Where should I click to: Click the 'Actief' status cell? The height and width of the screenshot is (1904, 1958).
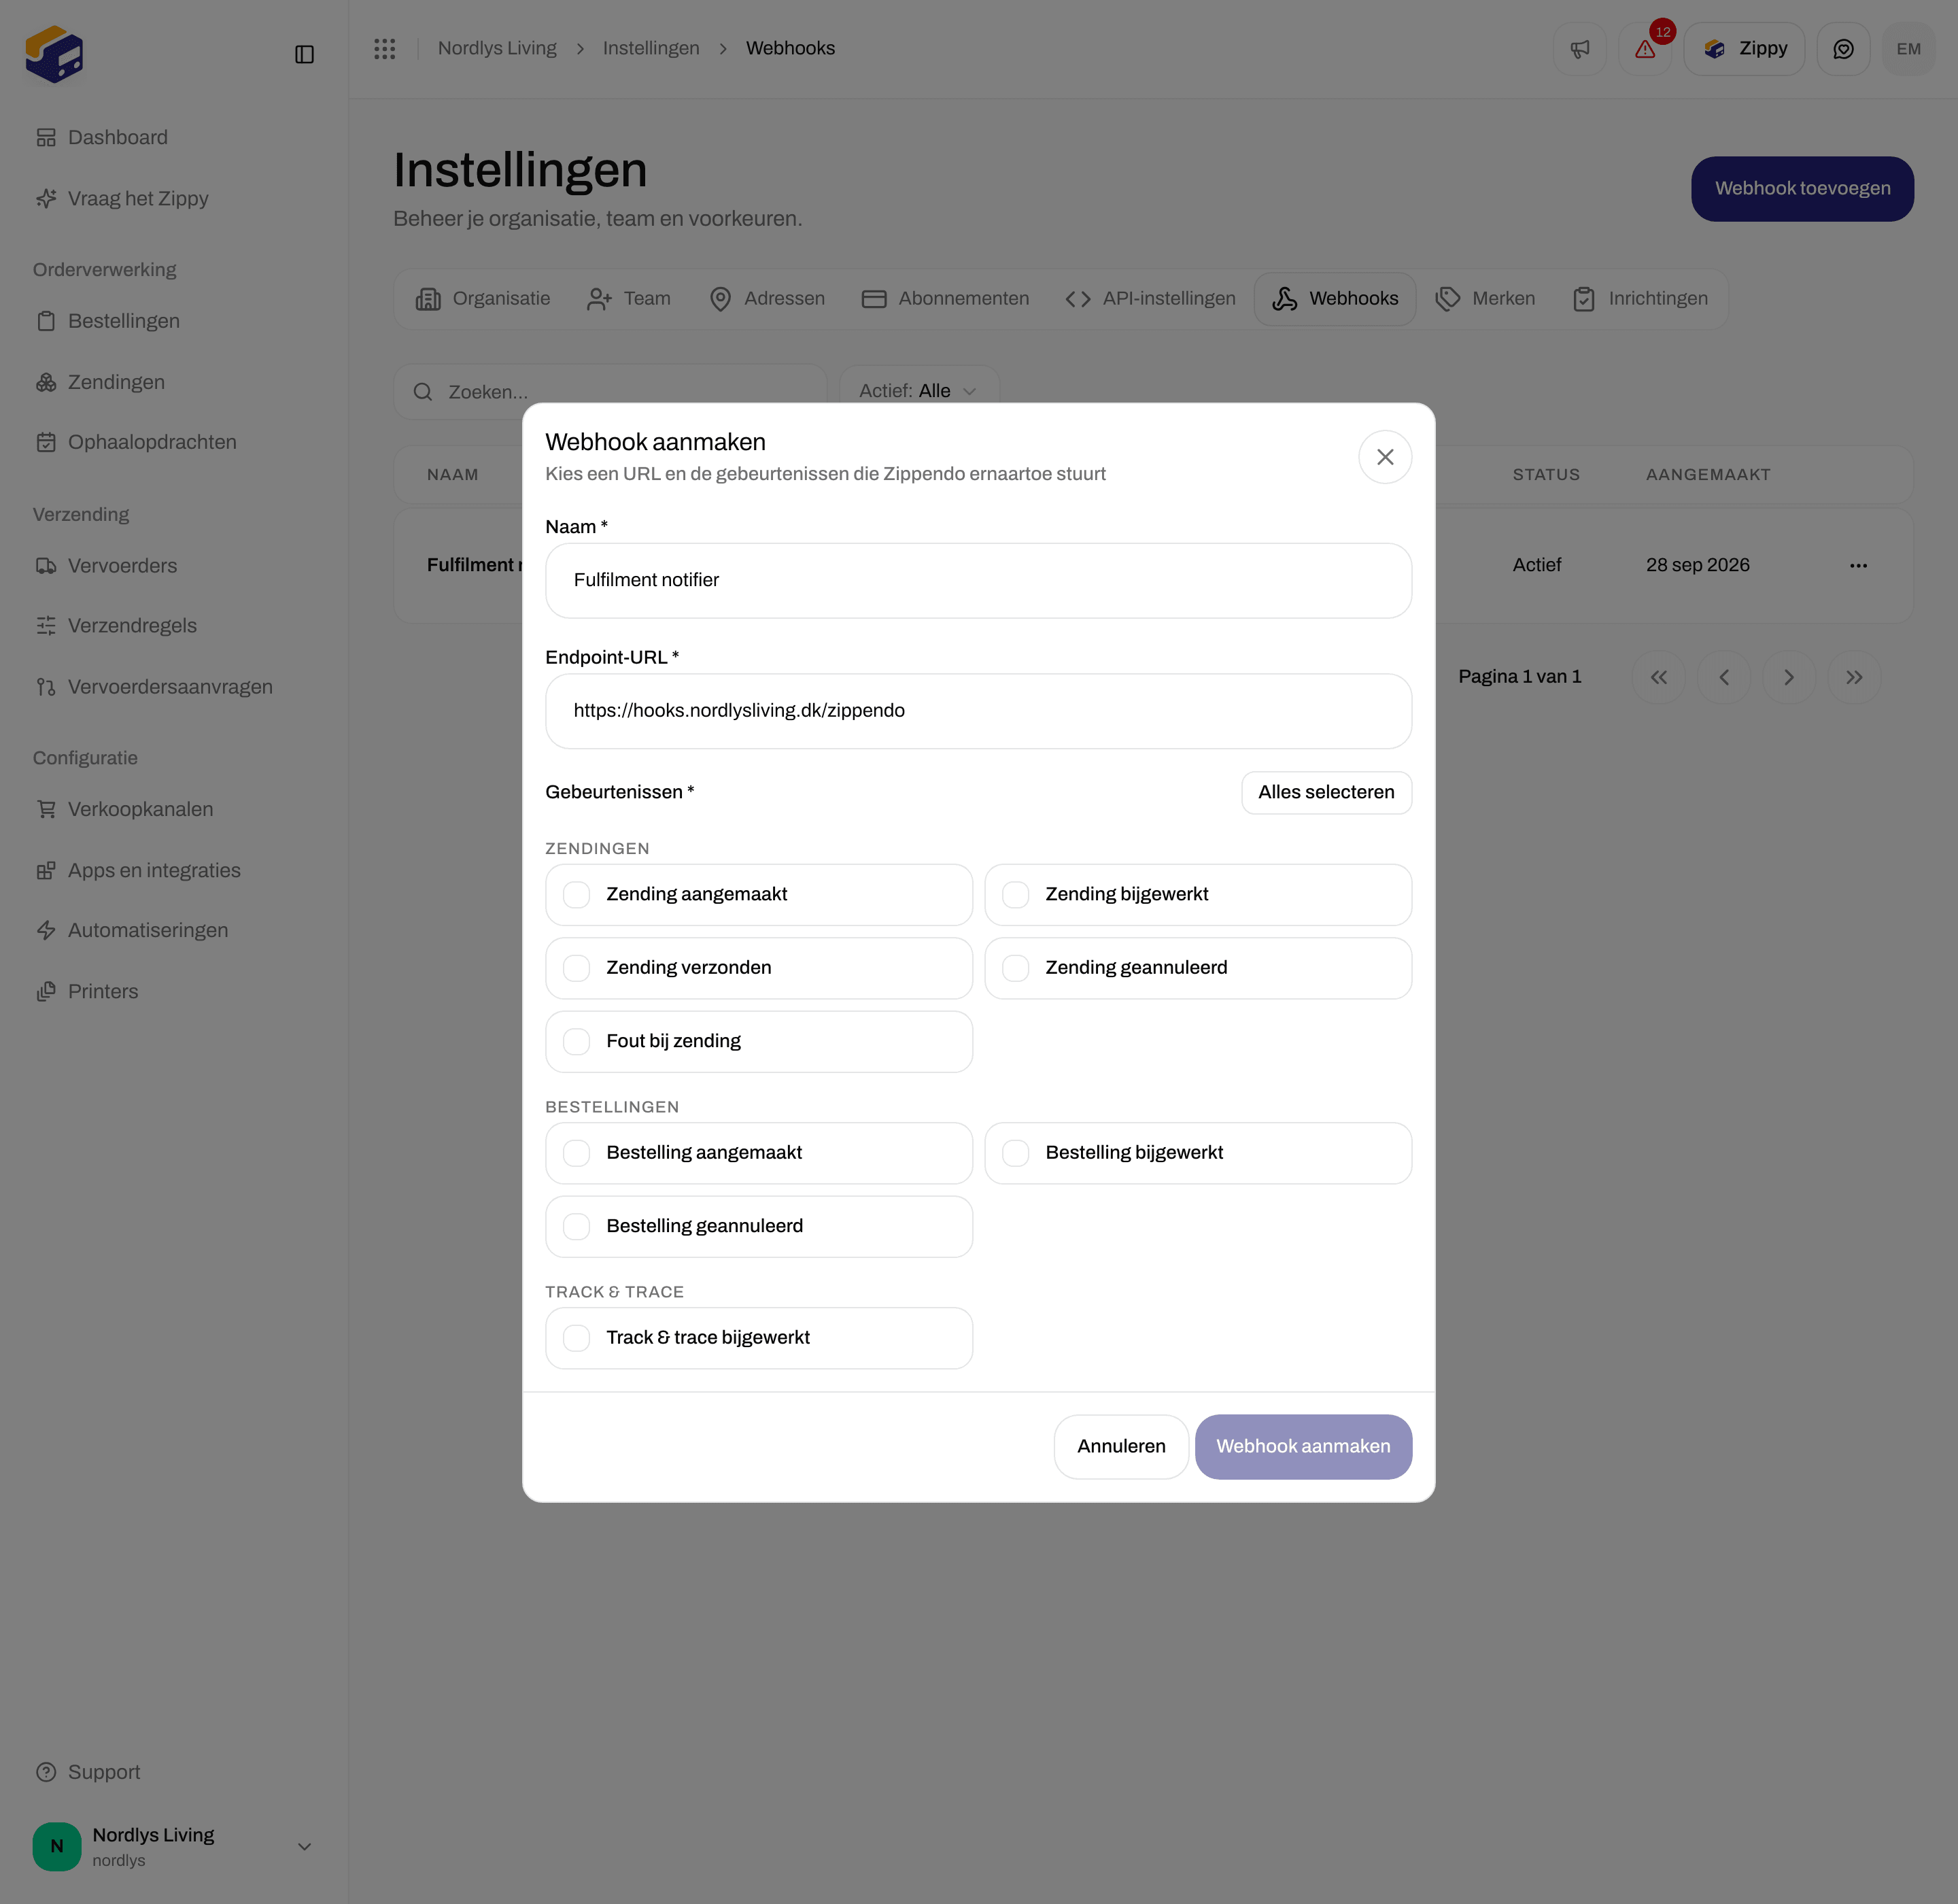click(1536, 566)
